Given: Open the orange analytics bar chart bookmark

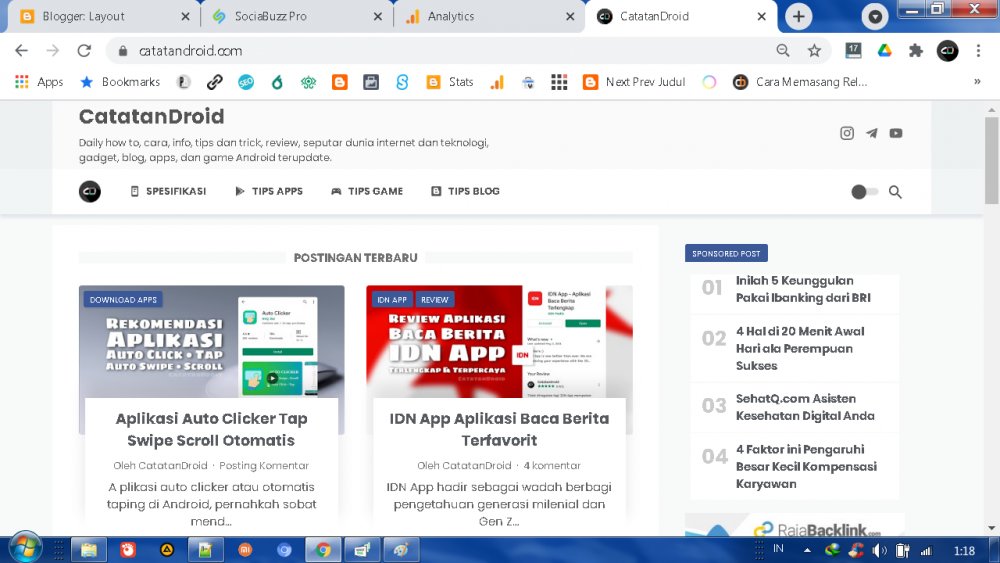Looking at the screenshot, I should click(497, 82).
